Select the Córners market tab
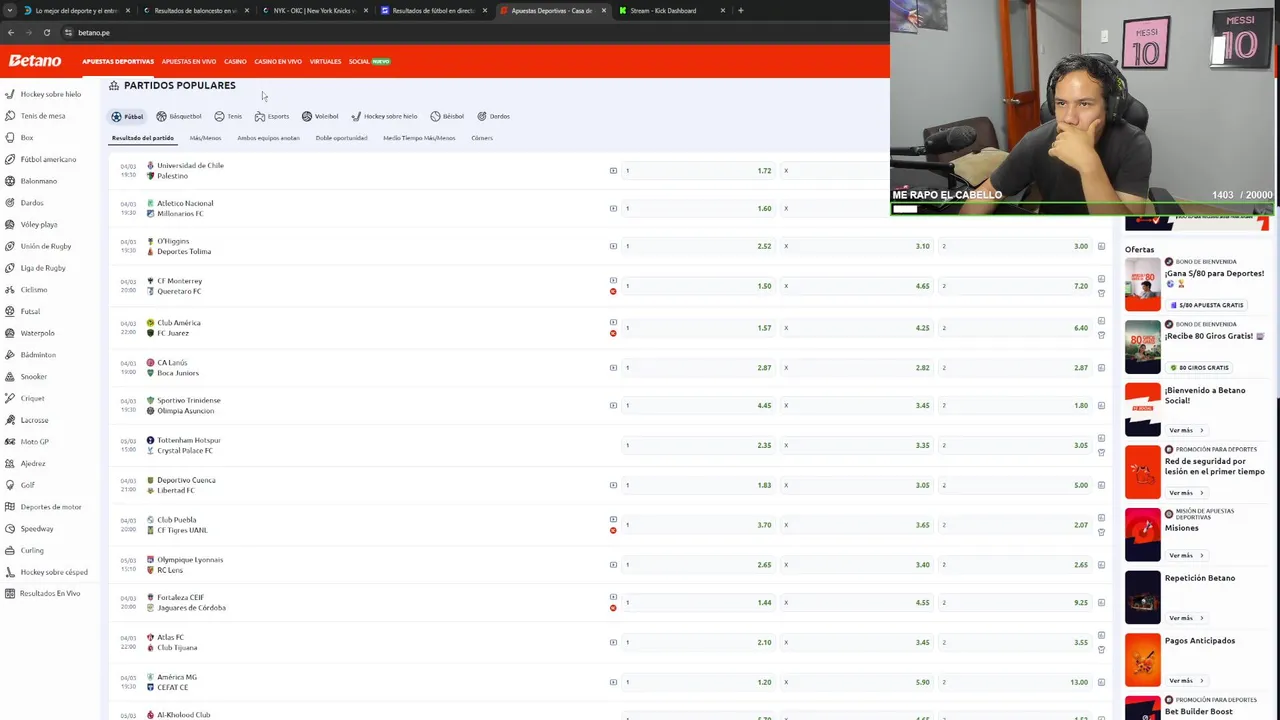 click(481, 138)
